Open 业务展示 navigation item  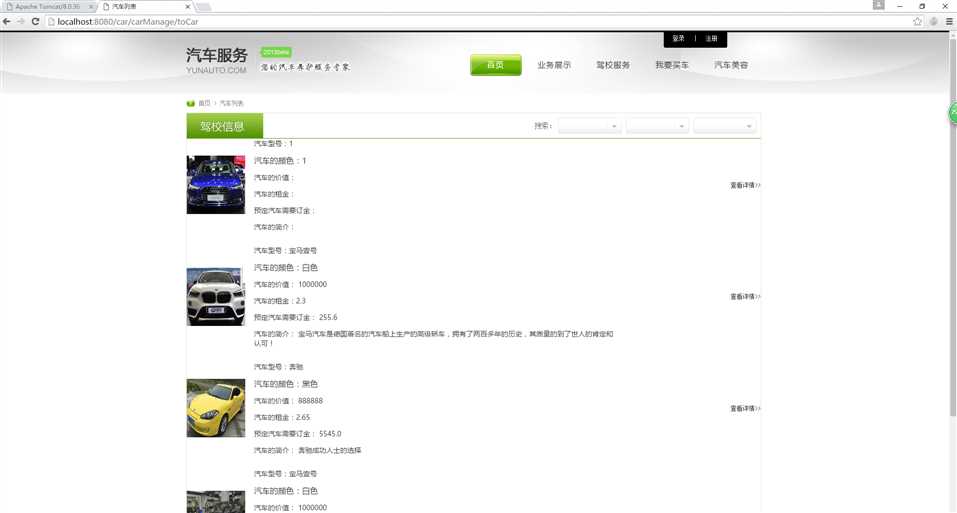tap(554, 65)
